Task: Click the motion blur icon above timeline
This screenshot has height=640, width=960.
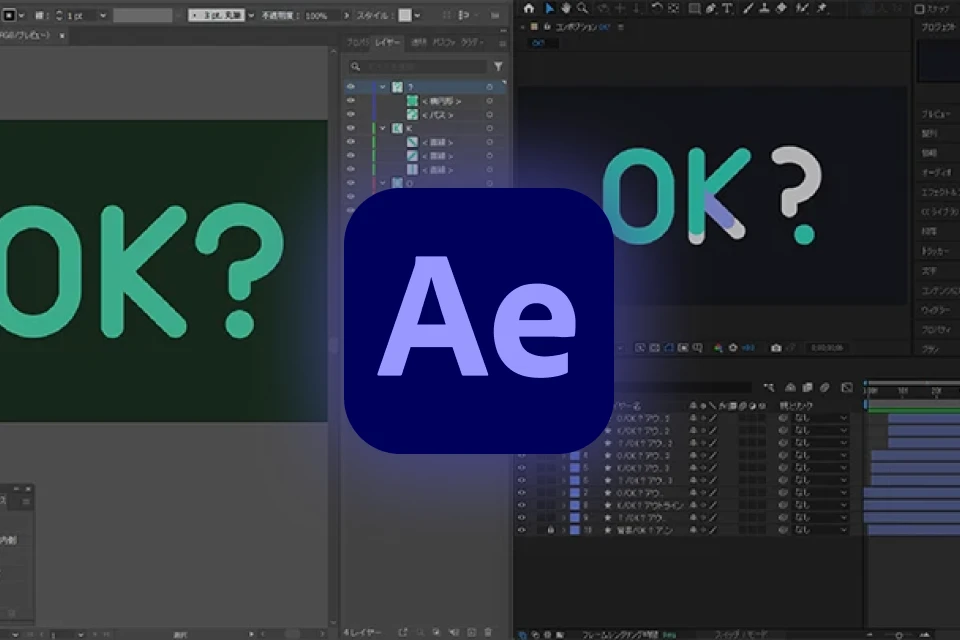Action: coord(825,388)
